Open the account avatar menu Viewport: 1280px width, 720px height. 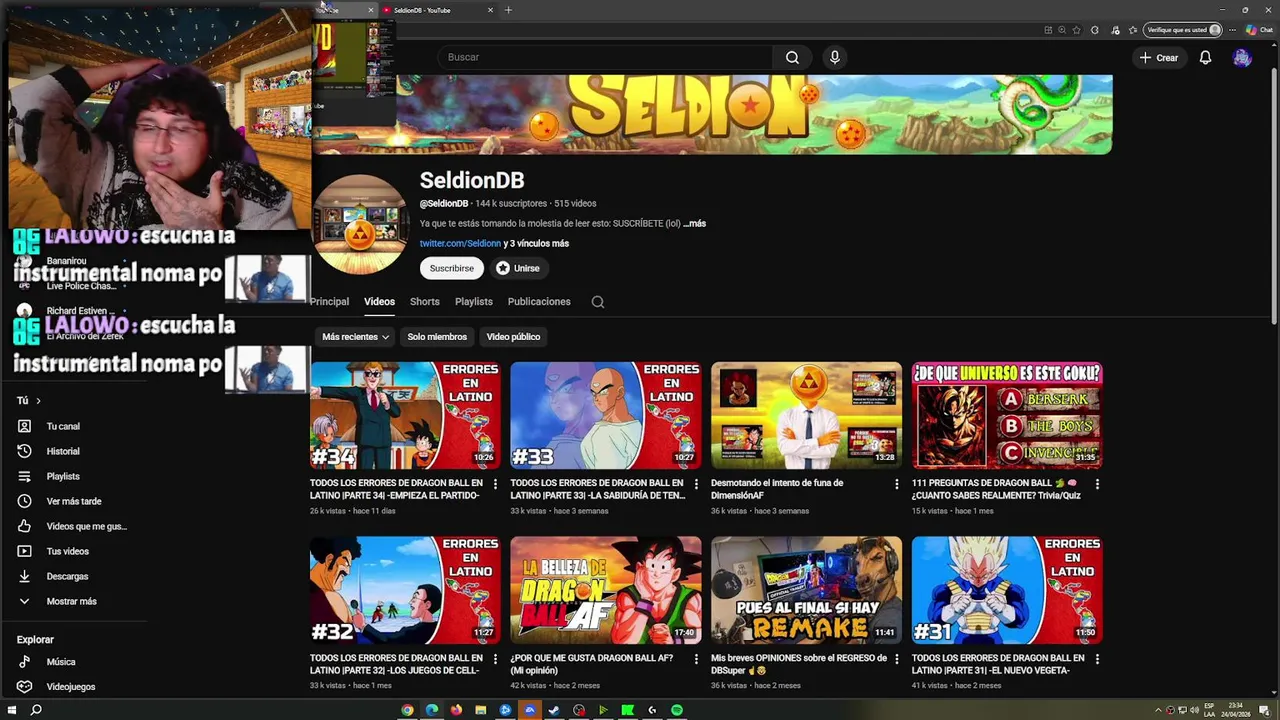coord(1242,58)
